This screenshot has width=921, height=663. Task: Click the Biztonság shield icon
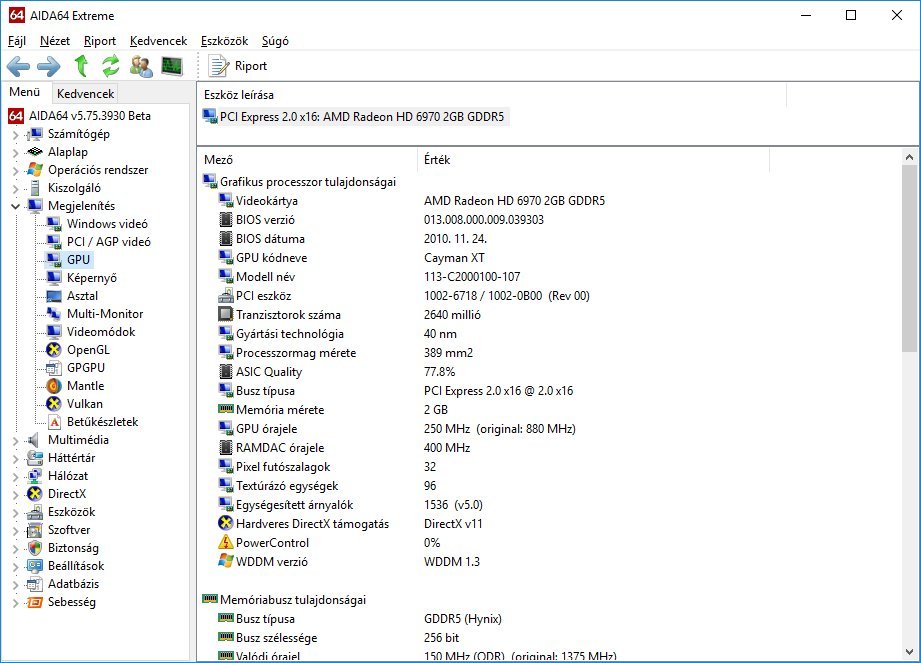35,548
